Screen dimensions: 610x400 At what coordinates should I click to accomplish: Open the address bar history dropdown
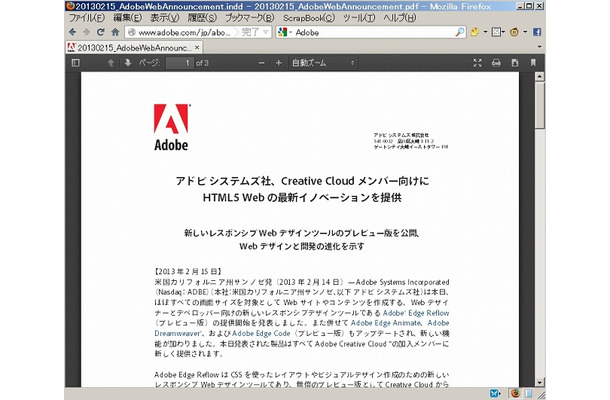tap(266, 32)
